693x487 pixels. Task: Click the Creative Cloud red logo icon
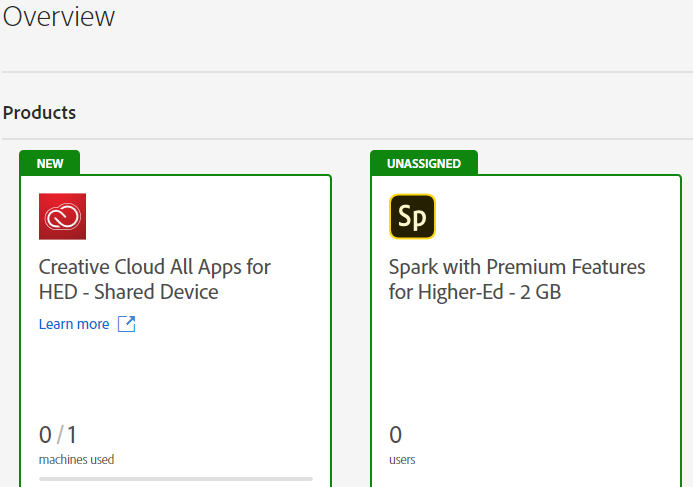tap(62, 216)
